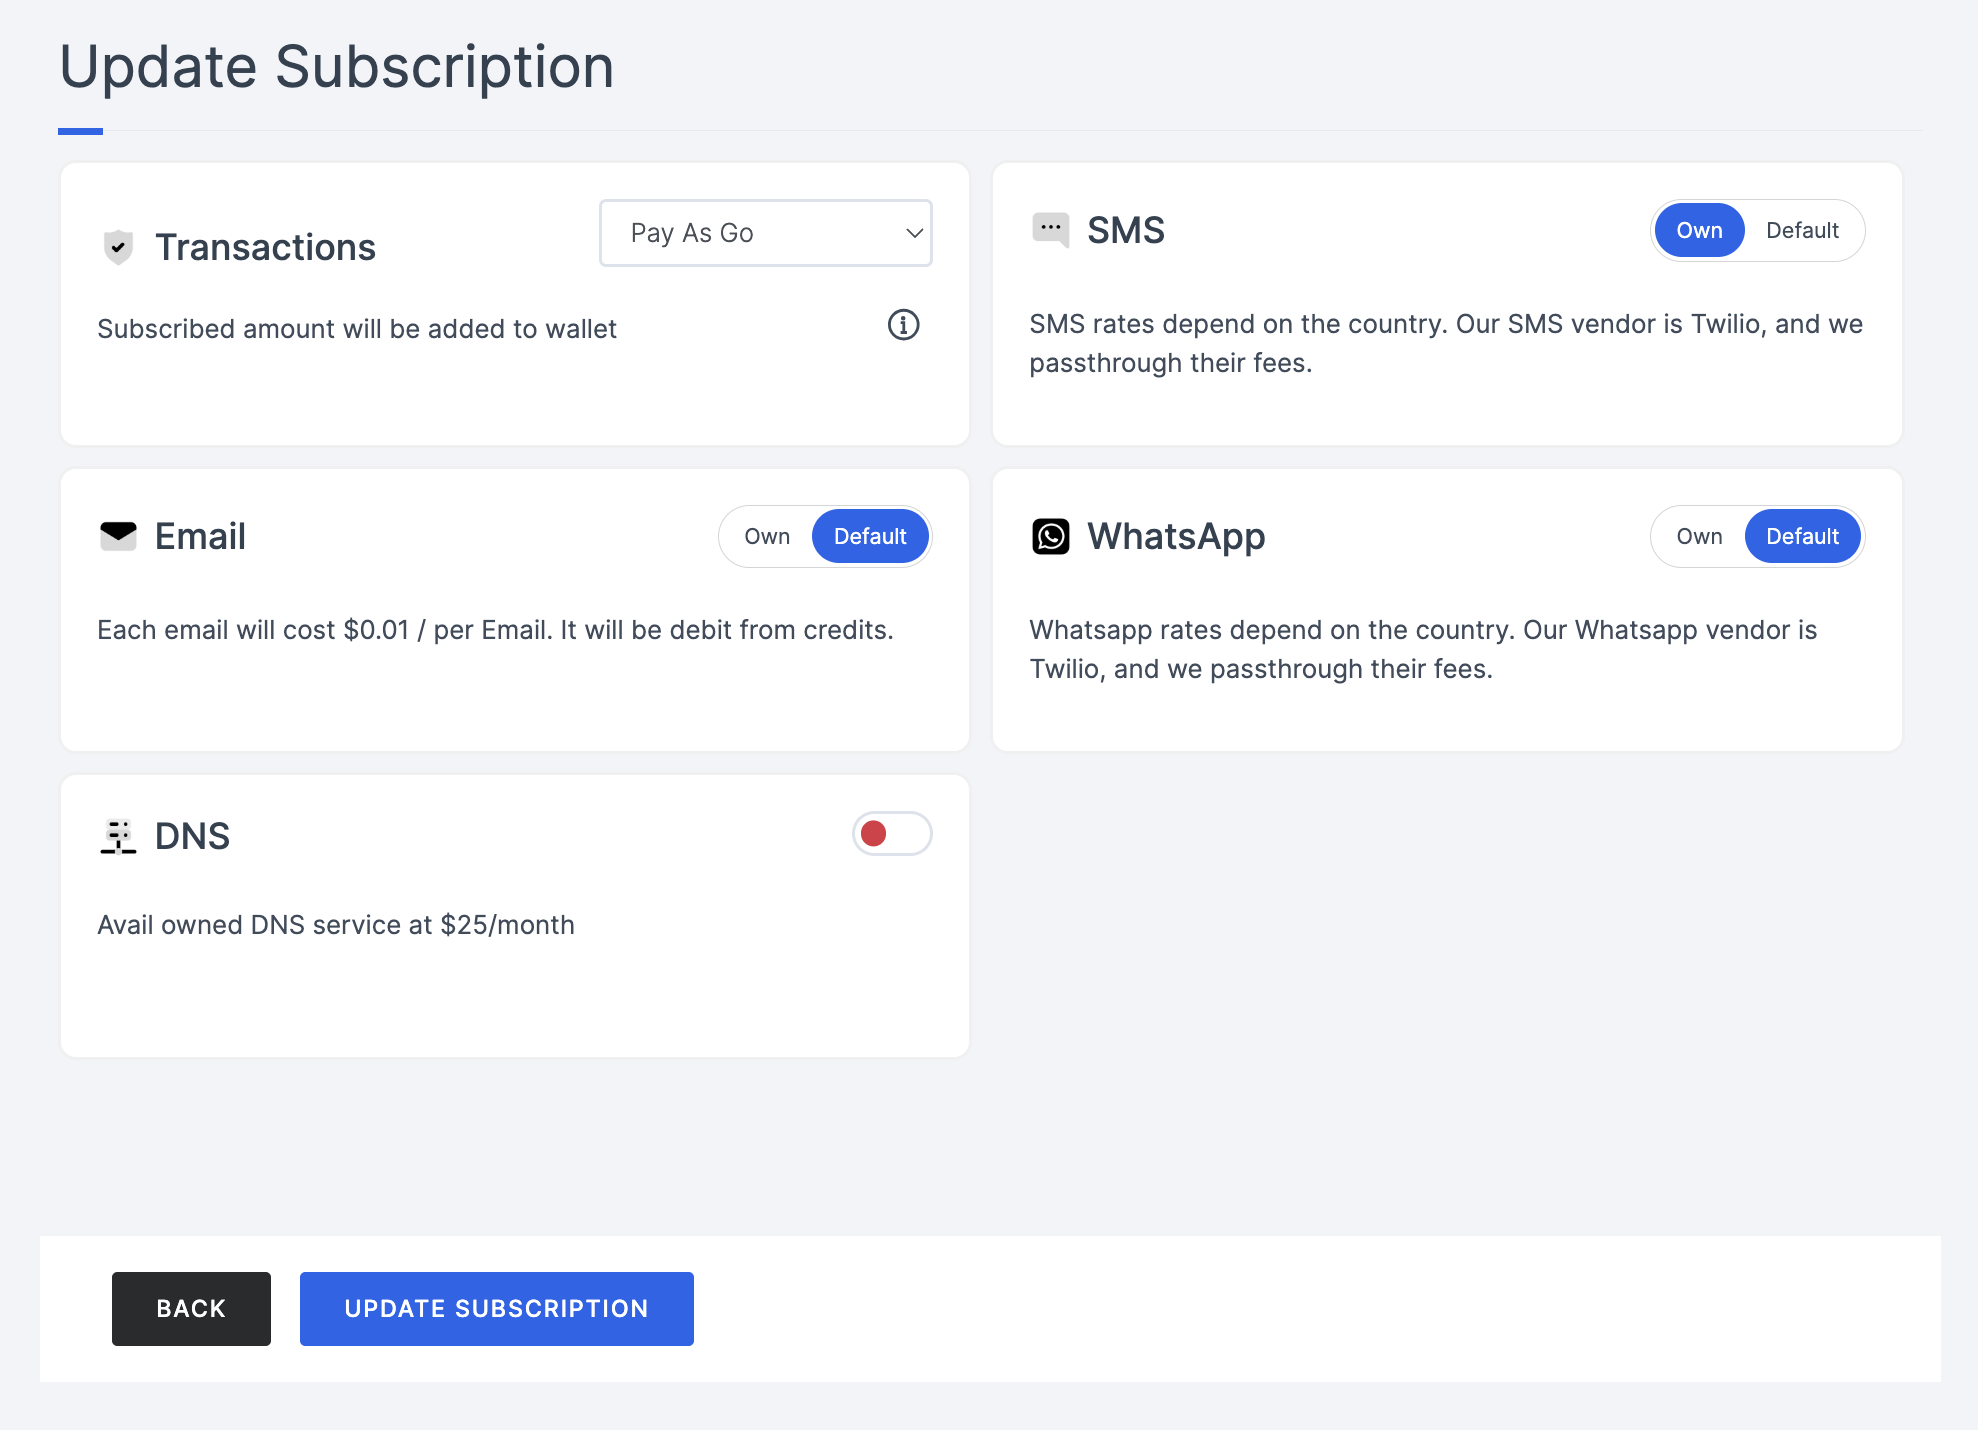1978x1430 pixels.
Task: Click the UPDATE SUBSCRIPTION button
Action: [x=496, y=1309]
